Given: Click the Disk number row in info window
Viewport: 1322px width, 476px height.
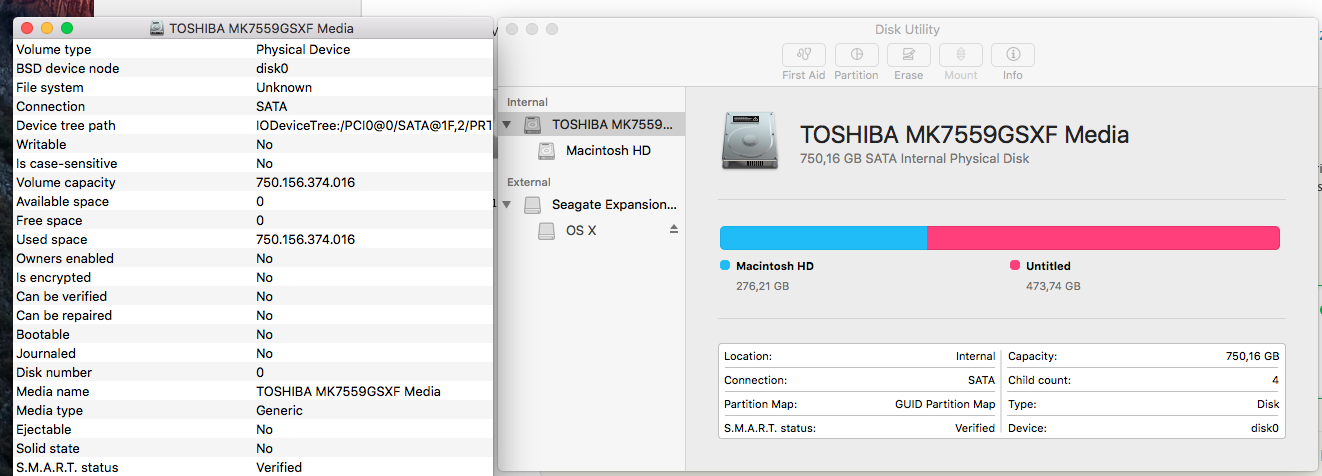Looking at the screenshot, I should coord(253,372).
